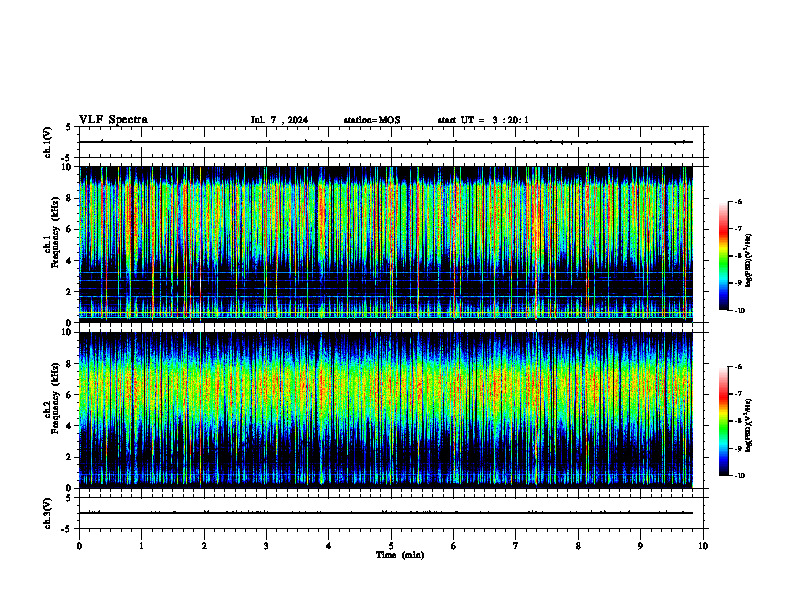
Task: Click time axis tick label "6"
Action: click(454, 546)
